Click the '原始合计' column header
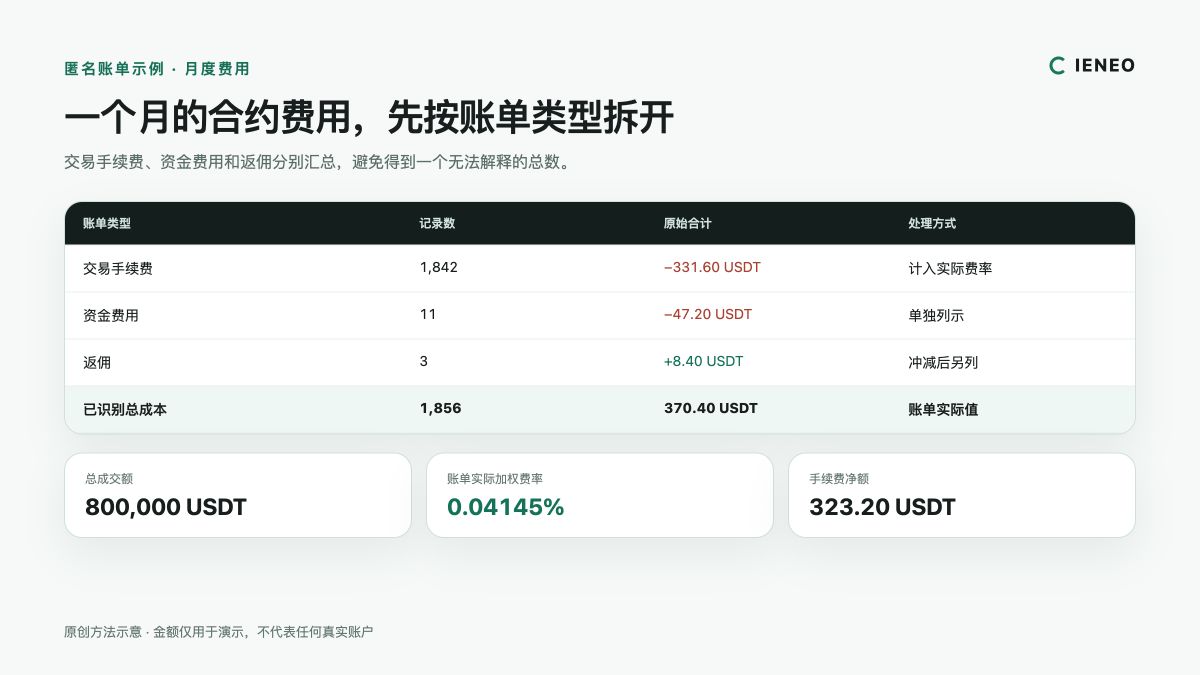Viewport: 1200px width, 675px height. tap(688, 223)
